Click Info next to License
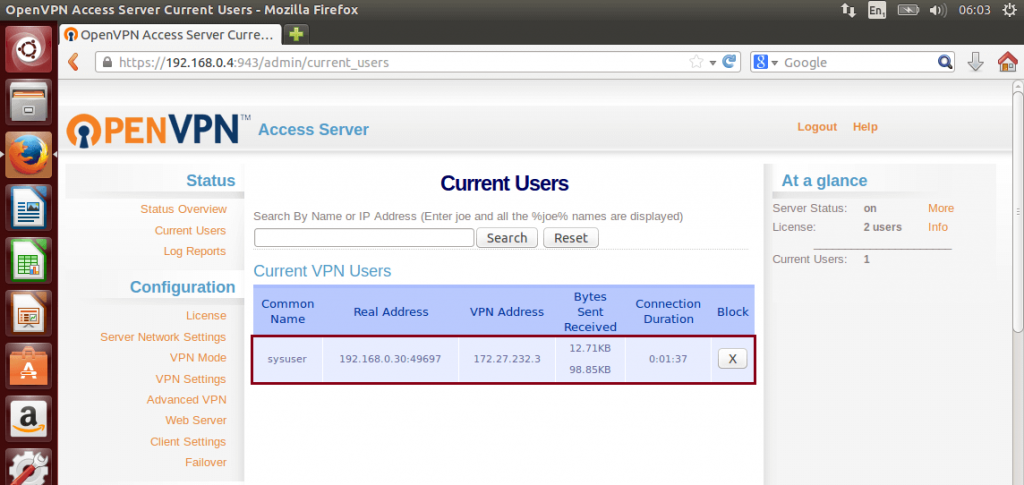1024x485 pixels. (x=938, y=227)
